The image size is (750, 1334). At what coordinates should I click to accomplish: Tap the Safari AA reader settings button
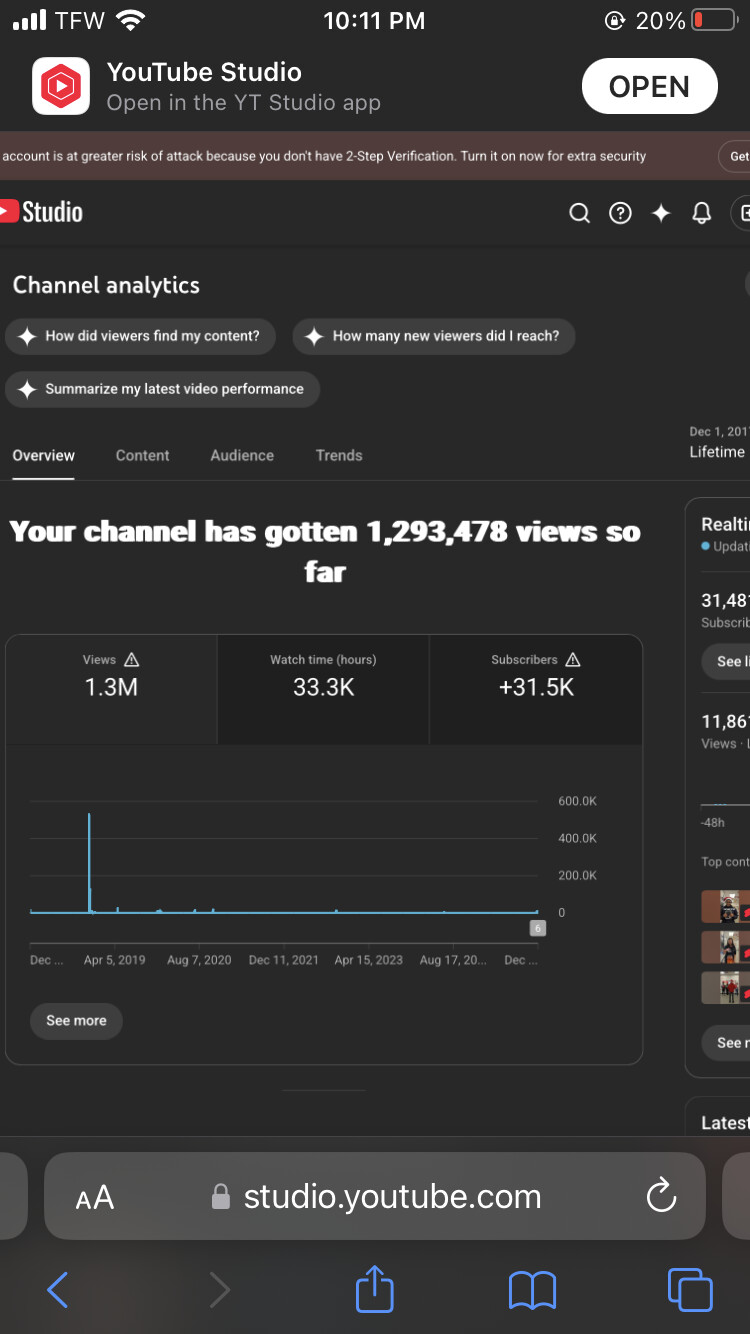[x=95, y=1197]
